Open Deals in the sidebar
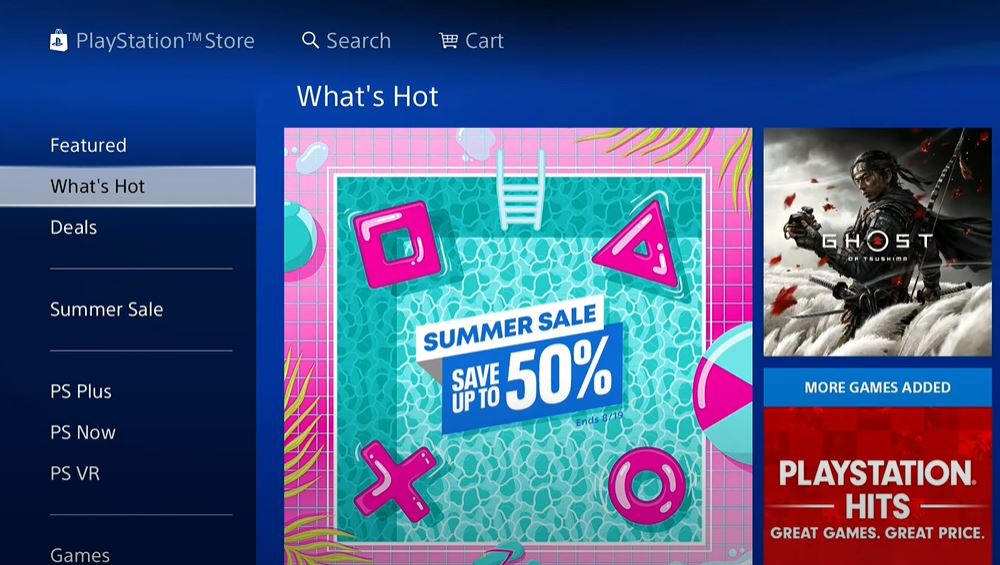The width and height of the screenshot is (1000, 565). [x=73, y=228]
